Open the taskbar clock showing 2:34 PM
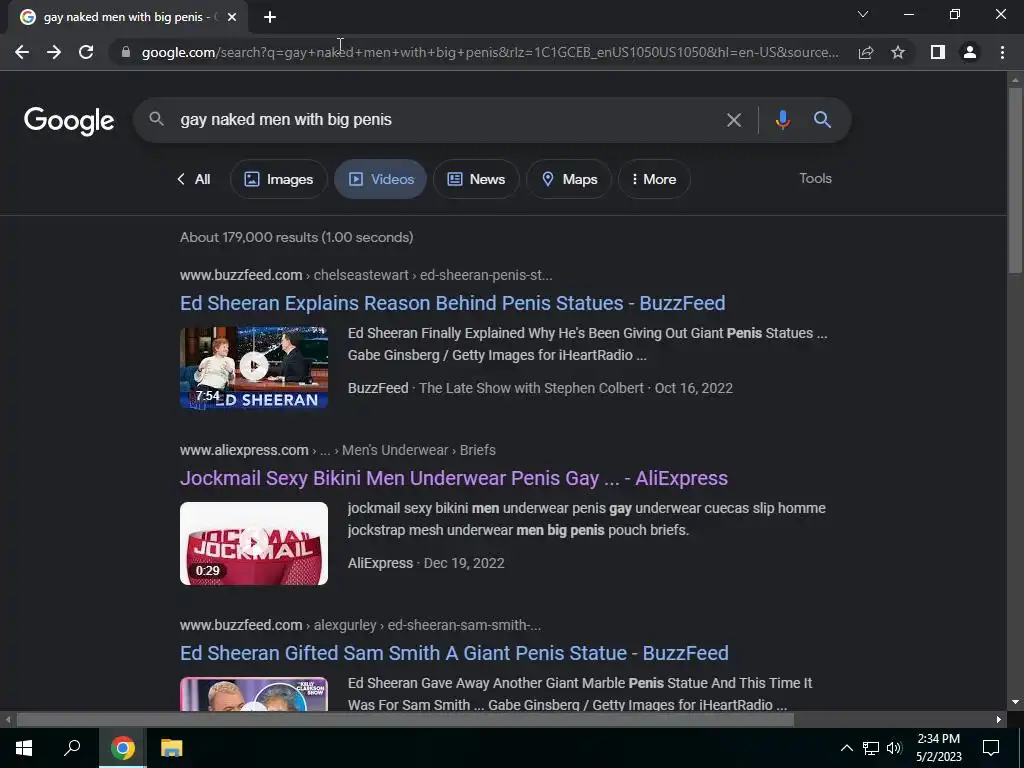Screen dimensions: 1024x768 [938, 748]
